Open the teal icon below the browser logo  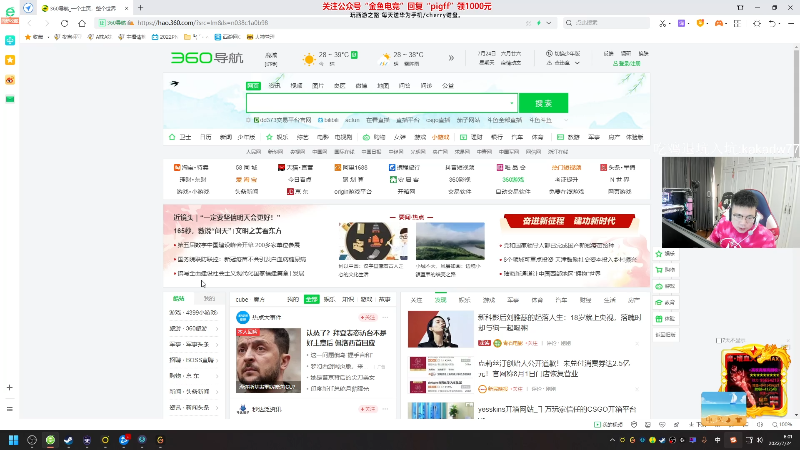(x=10, y=40)
